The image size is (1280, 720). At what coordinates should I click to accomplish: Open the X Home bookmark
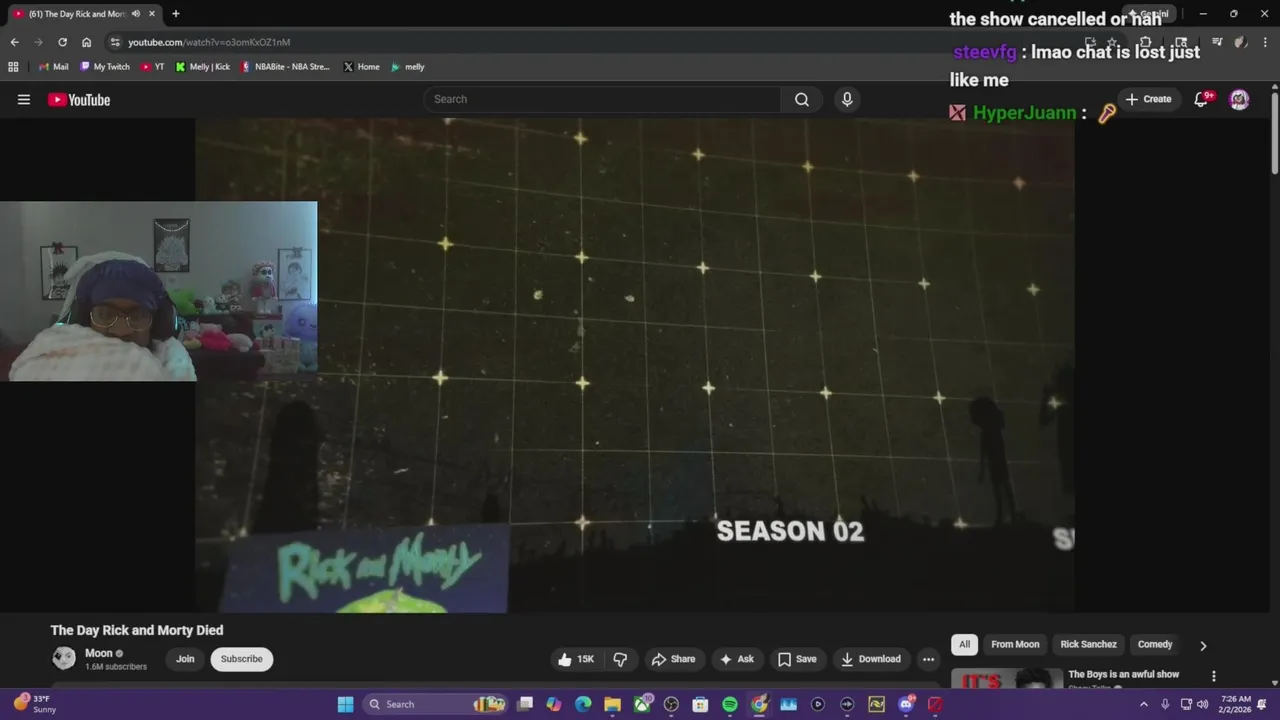tap(361, 67)
